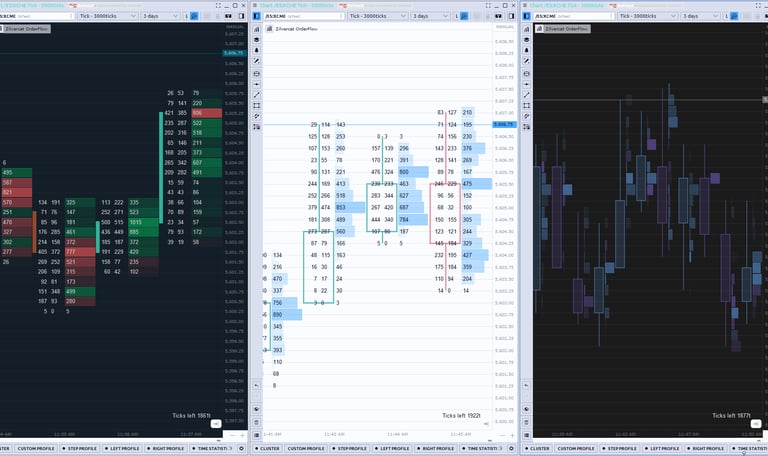Toggle left sidebar panel button in middle chart
The height and width of the screenshot is (456, 768).
click(256, 16)
